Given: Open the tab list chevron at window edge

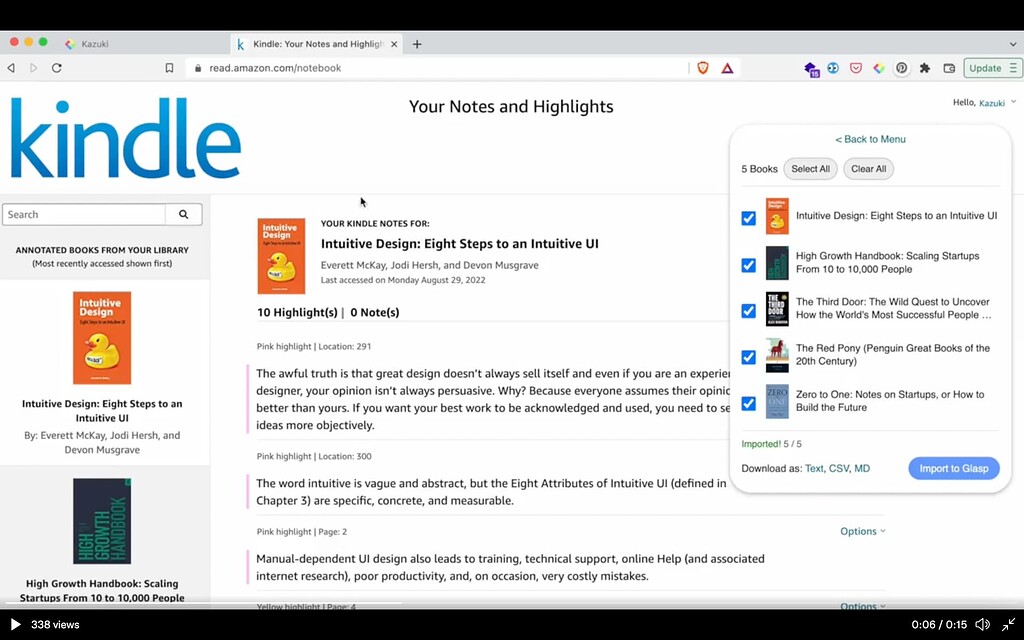Looking at the screenshot, I should point(1013,42).
